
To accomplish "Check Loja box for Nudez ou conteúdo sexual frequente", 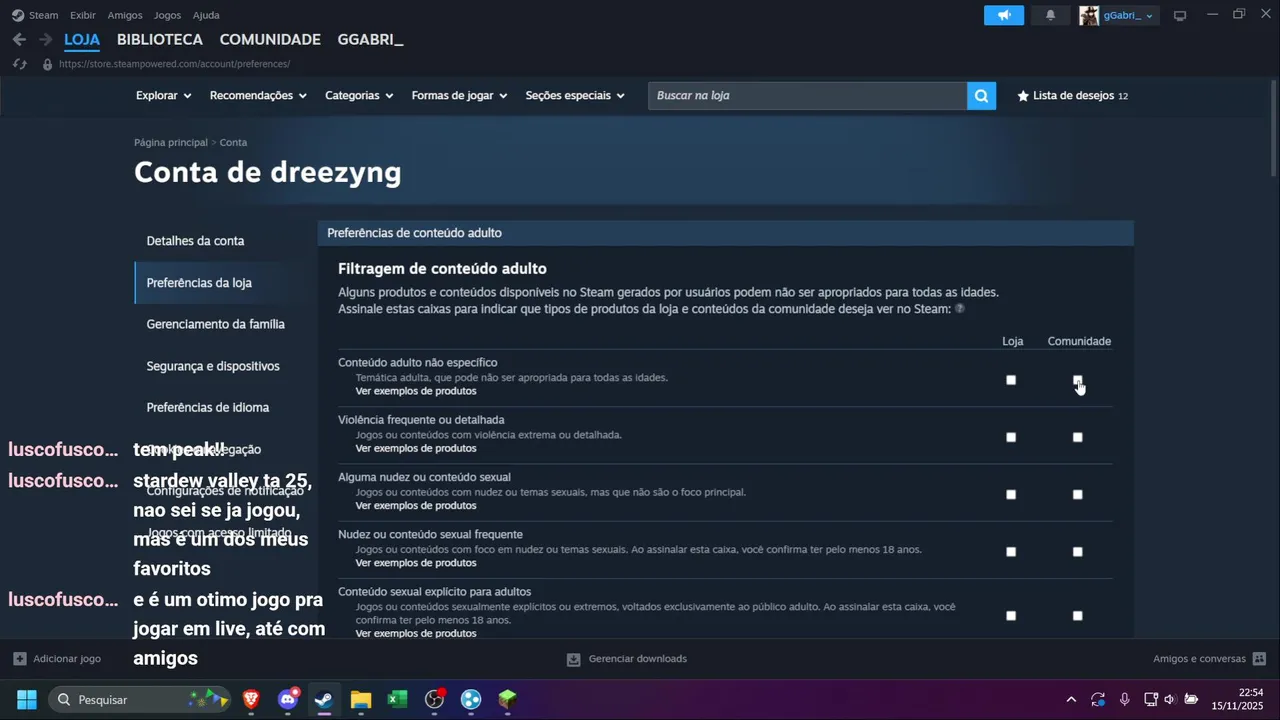I will pyautogui.click(x=1011, y=551).
